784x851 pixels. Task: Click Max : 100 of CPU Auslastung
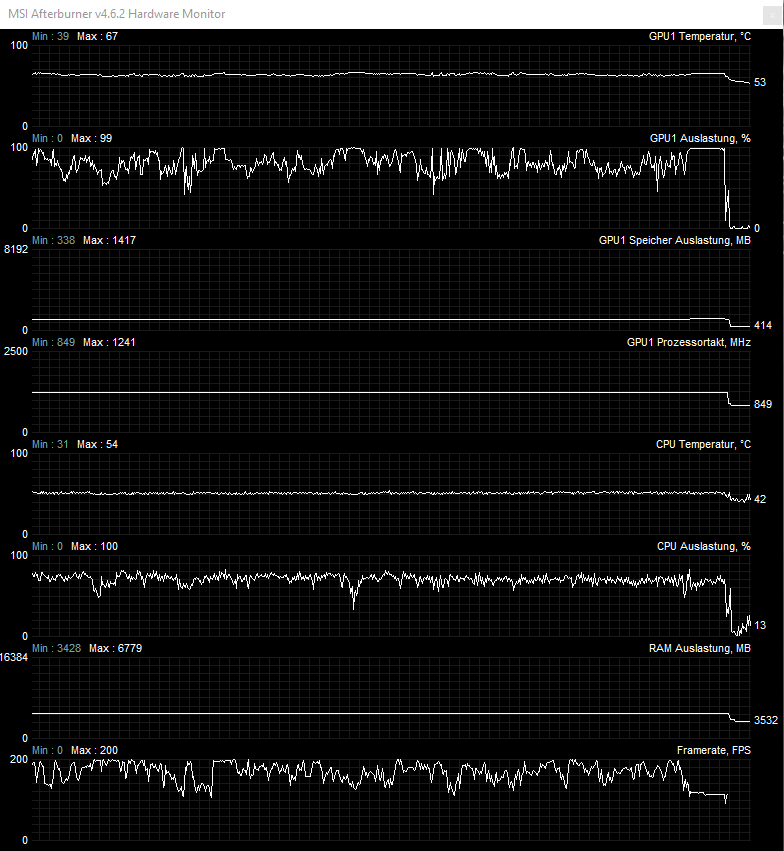pyautogui.click(x=94, y=547)
